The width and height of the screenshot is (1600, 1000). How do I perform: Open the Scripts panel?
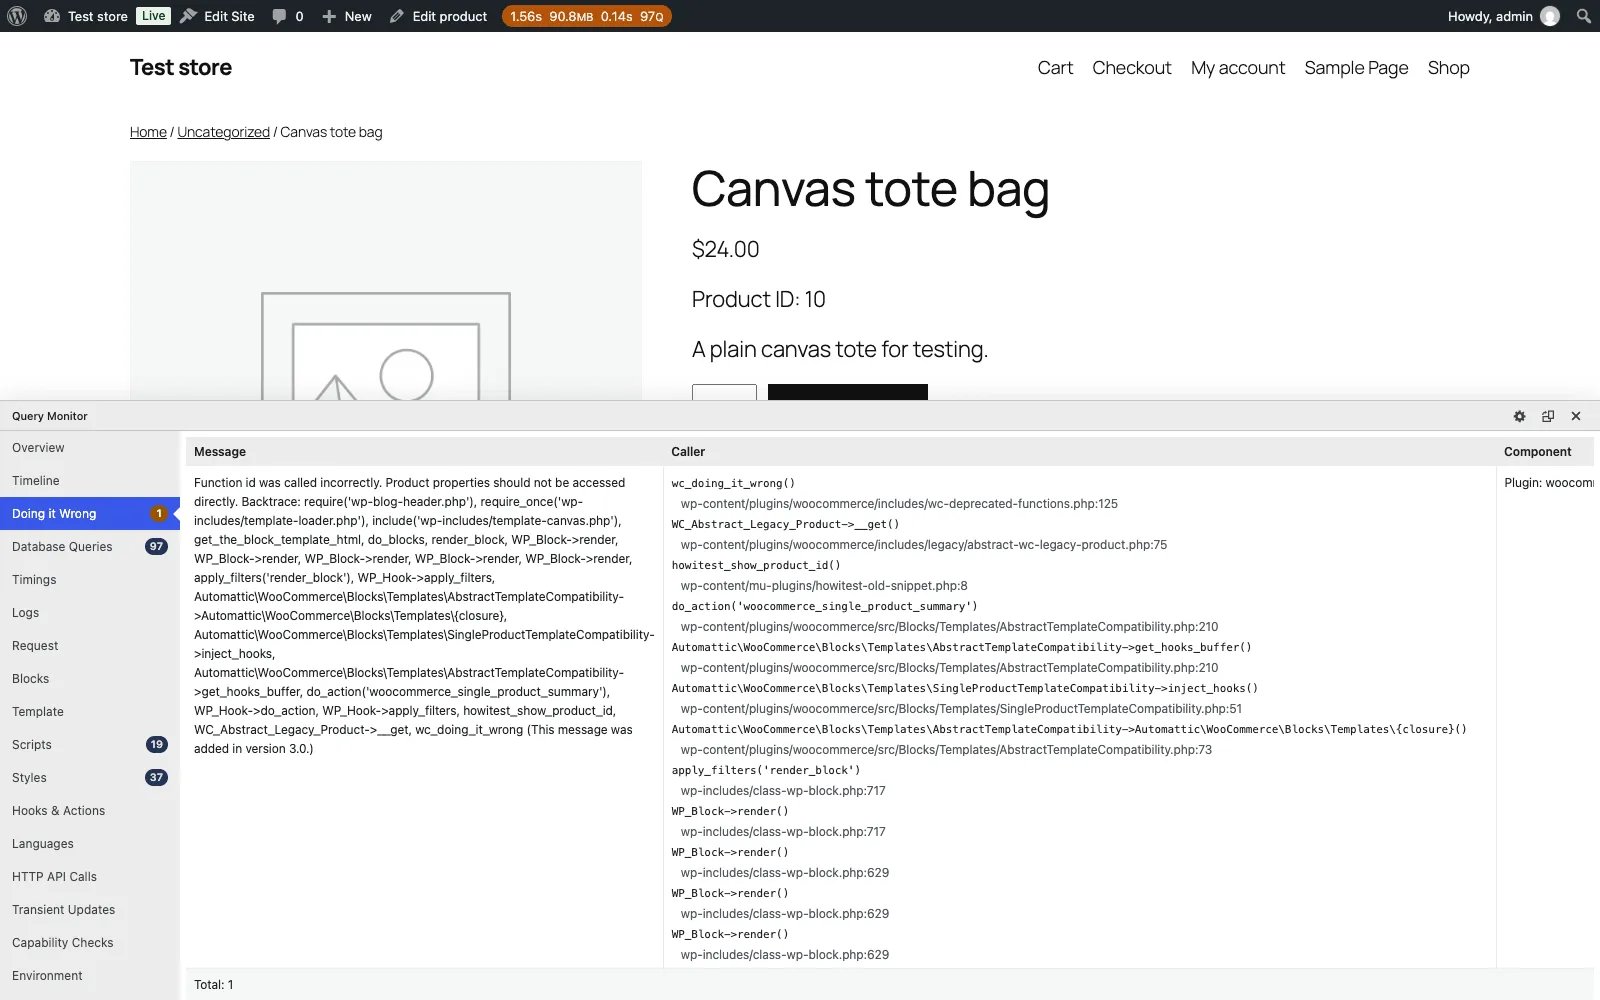(x=90, y=745)
